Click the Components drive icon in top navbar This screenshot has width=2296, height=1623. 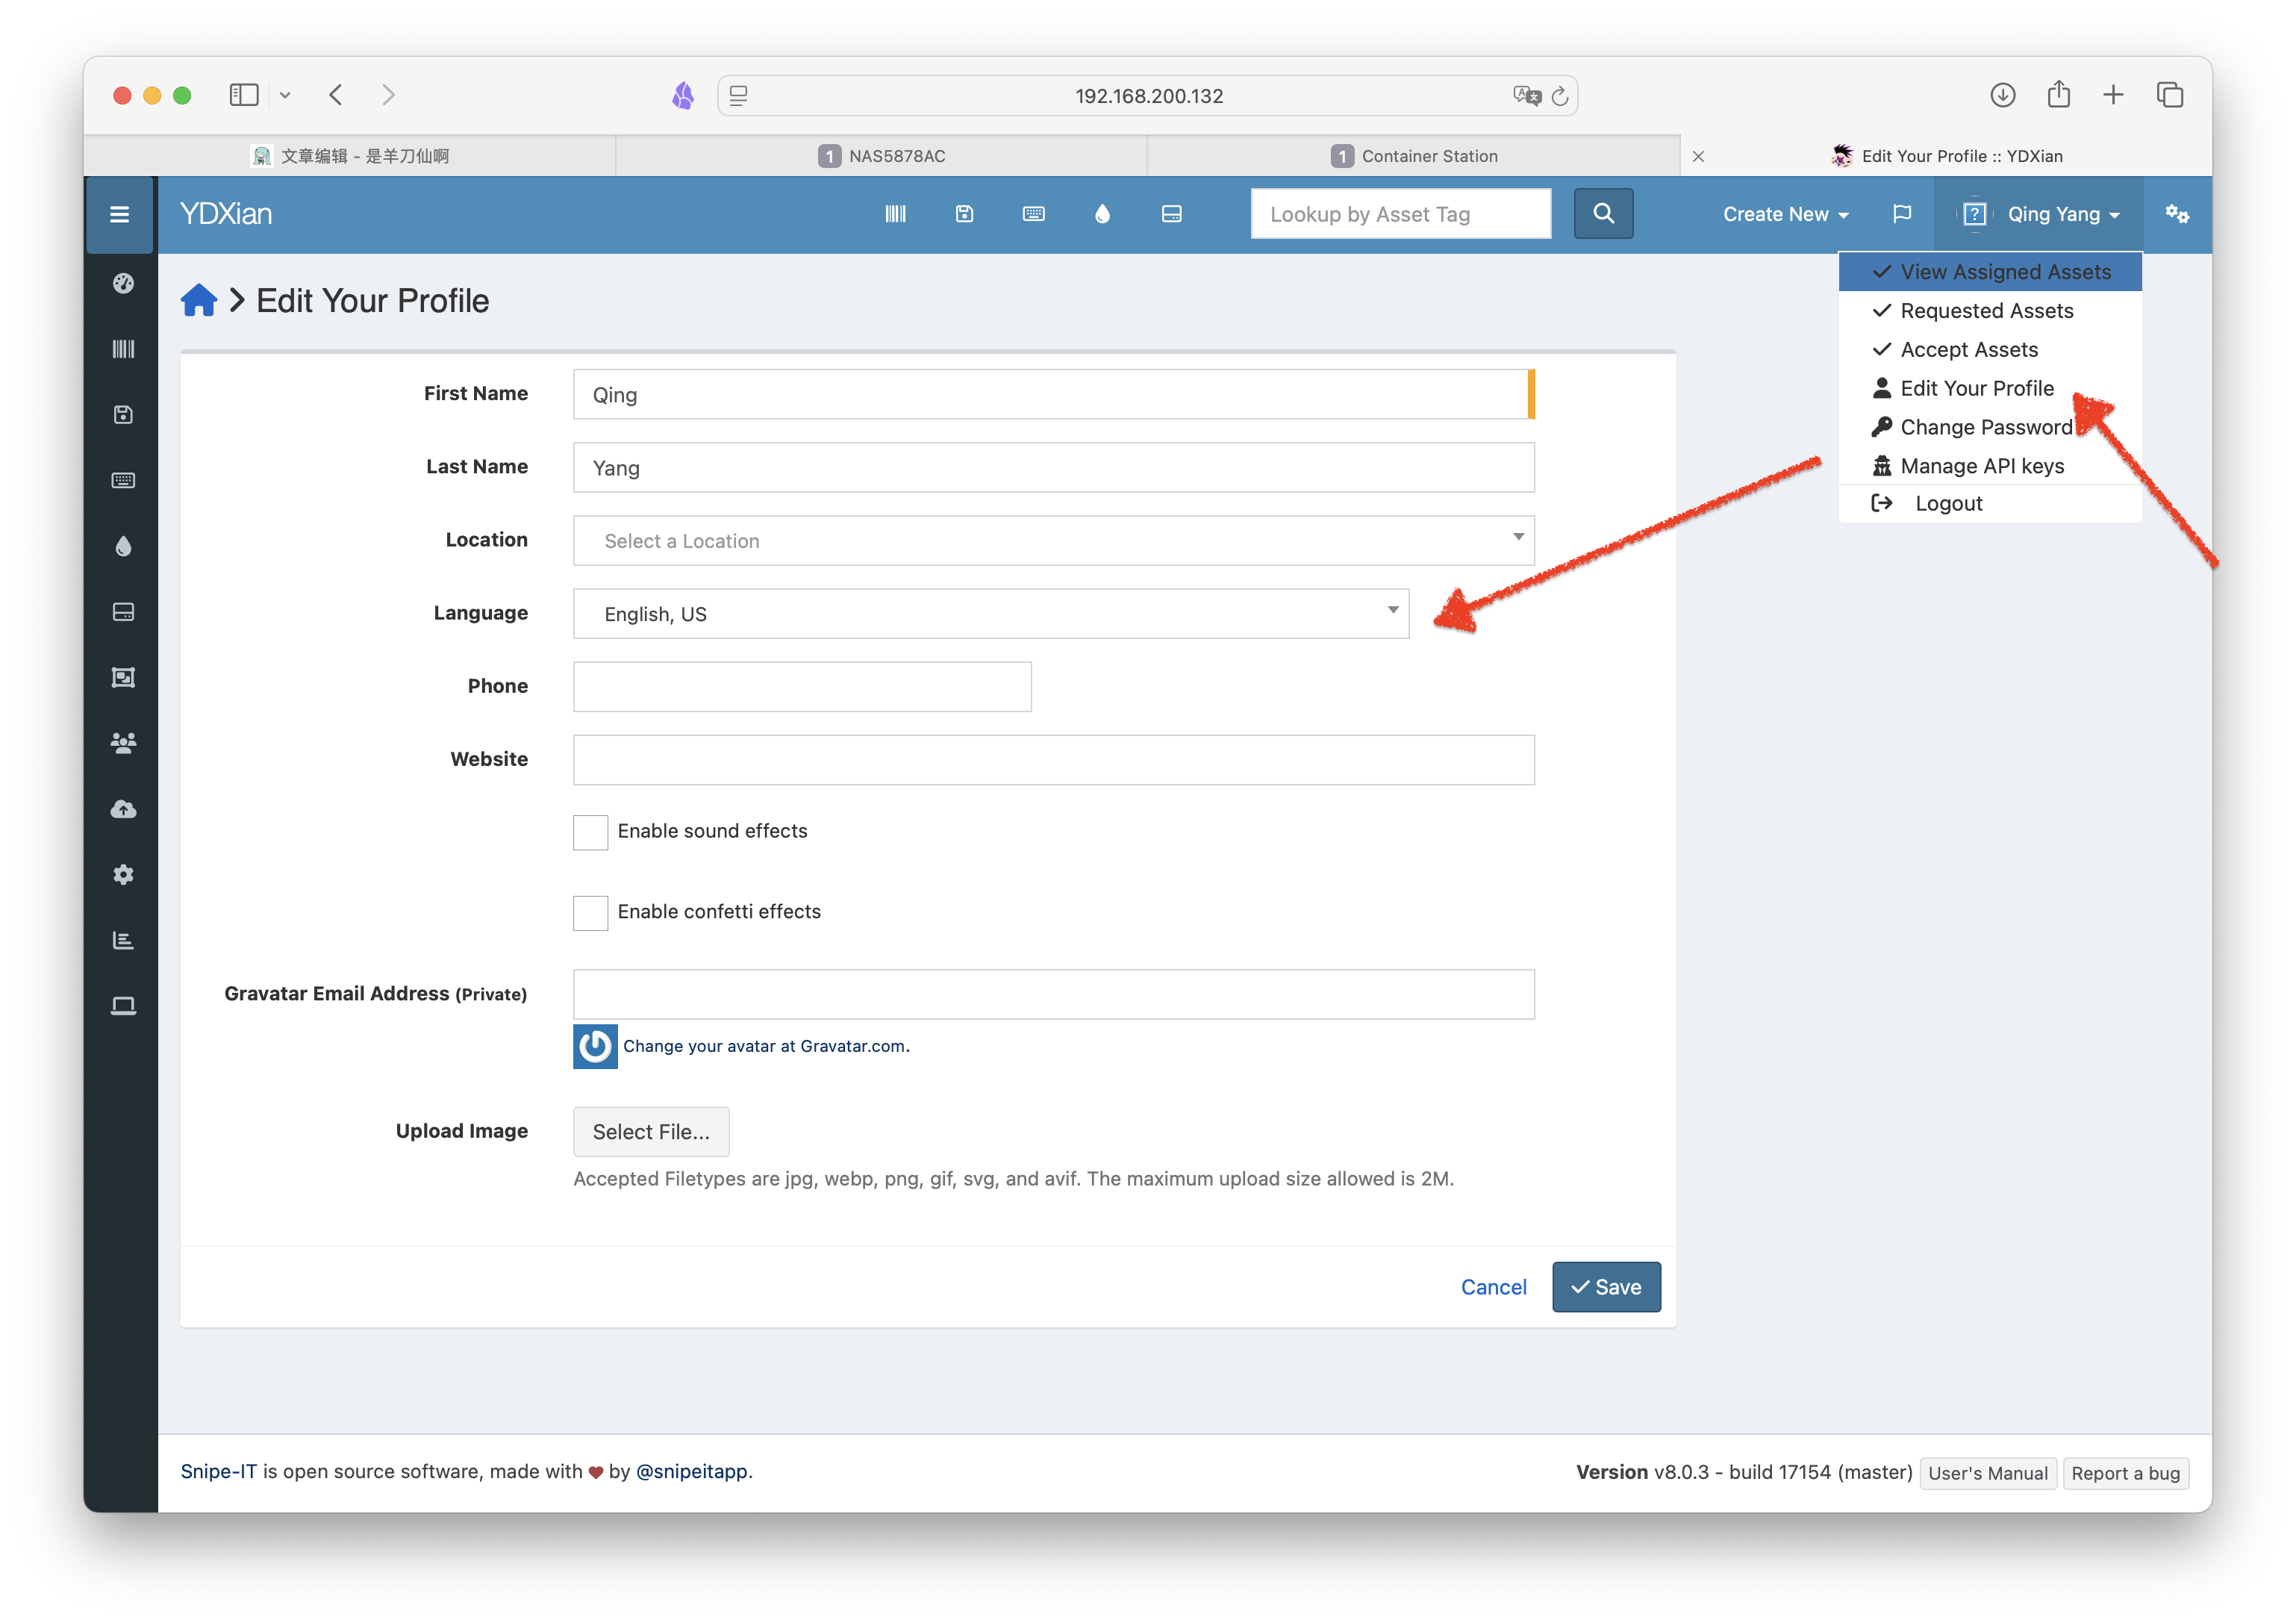pos(1171,214)
